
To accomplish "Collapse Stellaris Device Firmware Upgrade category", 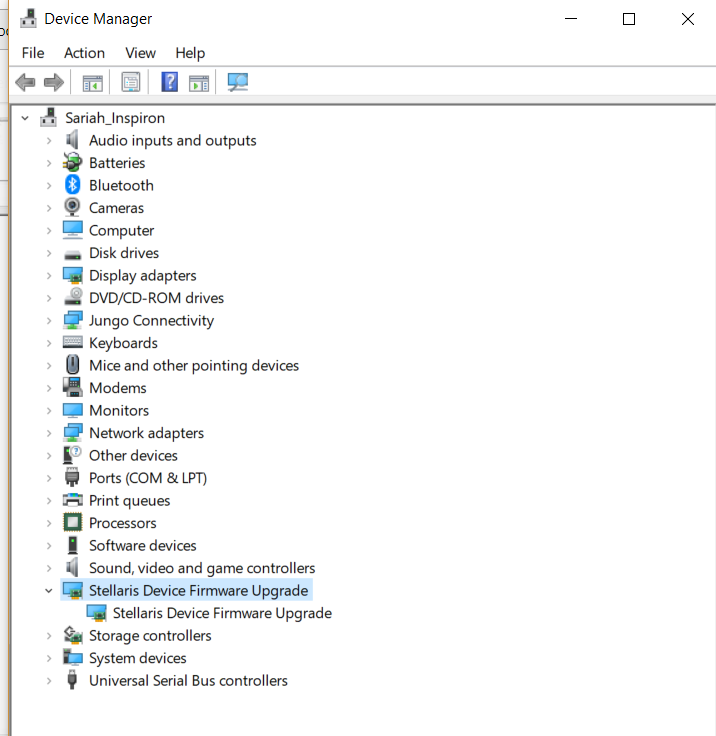I will pos(48,591).
